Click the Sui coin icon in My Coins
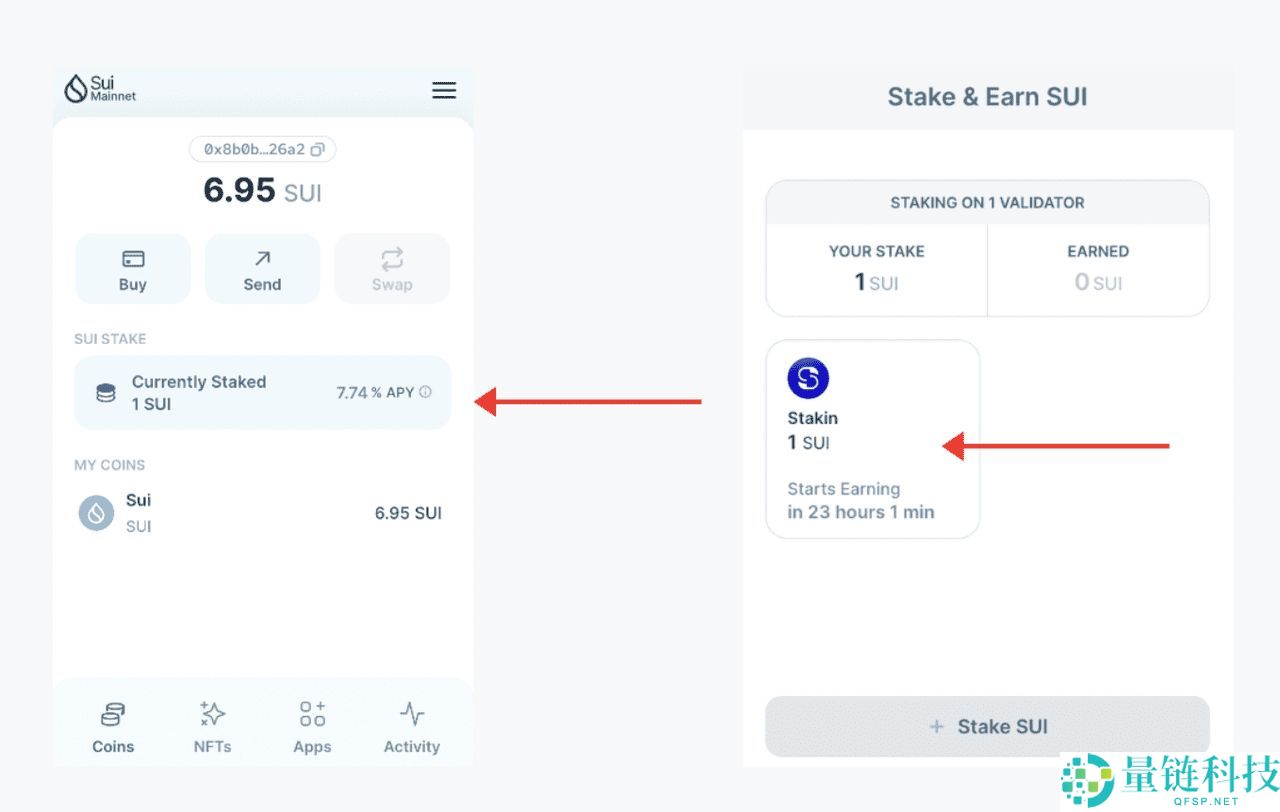1280x812 pixels. [x=97, y=513]
